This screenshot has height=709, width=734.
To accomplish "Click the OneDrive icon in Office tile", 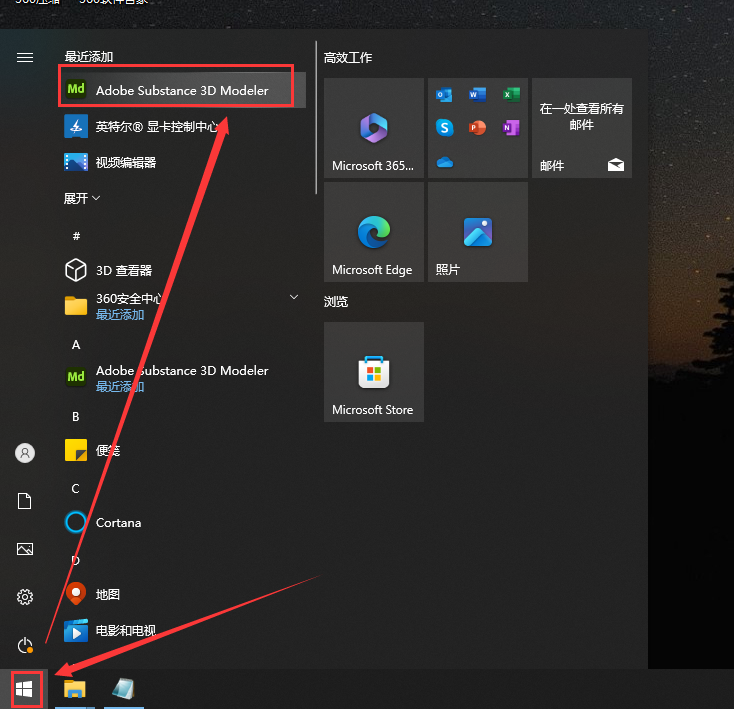I will tap(445, 162).
